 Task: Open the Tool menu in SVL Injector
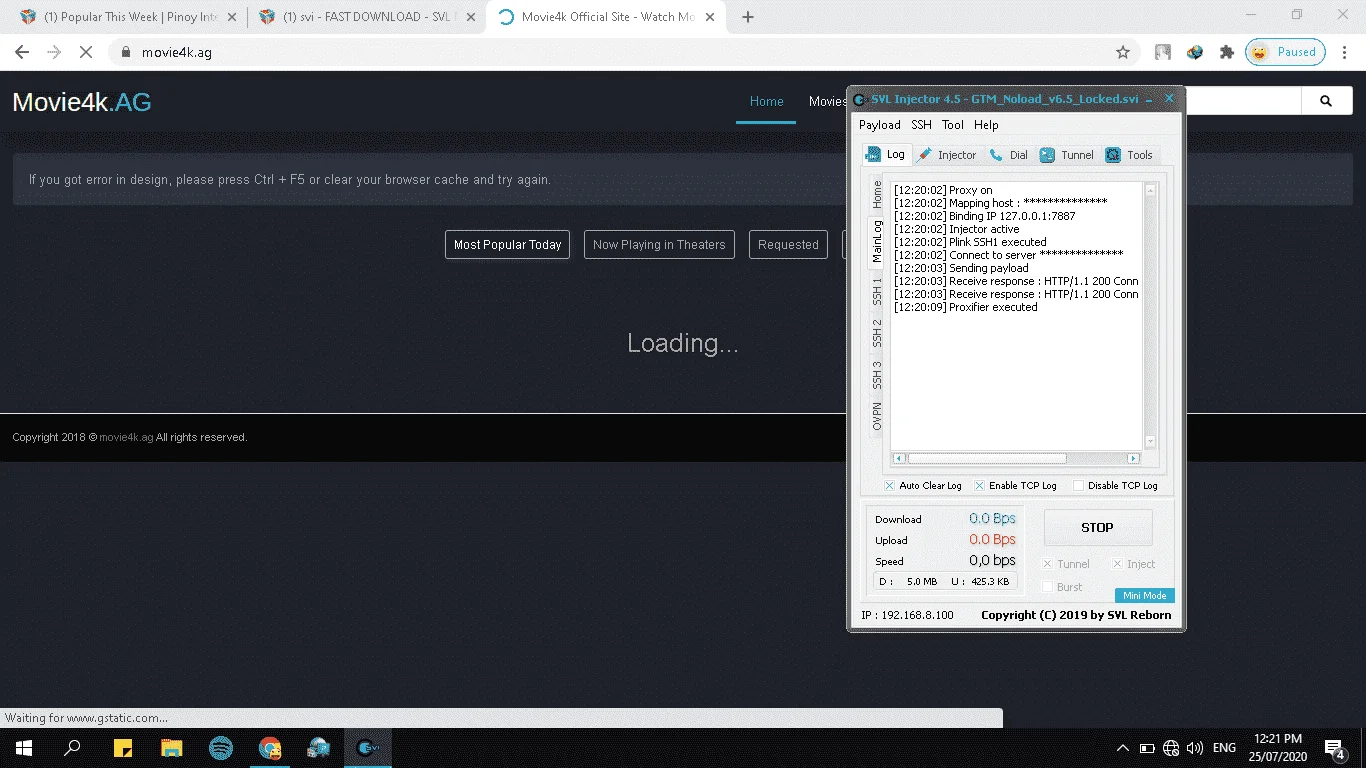pyautogui.click(x=953, y=125)
